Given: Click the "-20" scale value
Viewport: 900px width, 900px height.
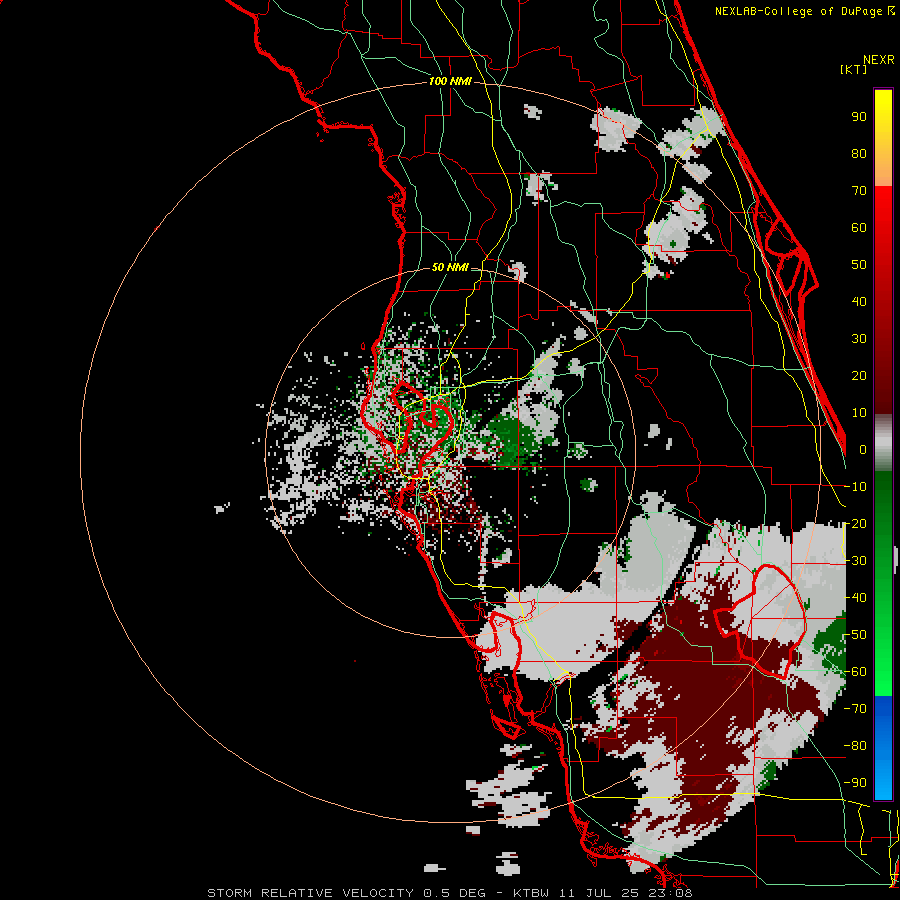Looking at the screenshot, I should [x=855, y=524].
